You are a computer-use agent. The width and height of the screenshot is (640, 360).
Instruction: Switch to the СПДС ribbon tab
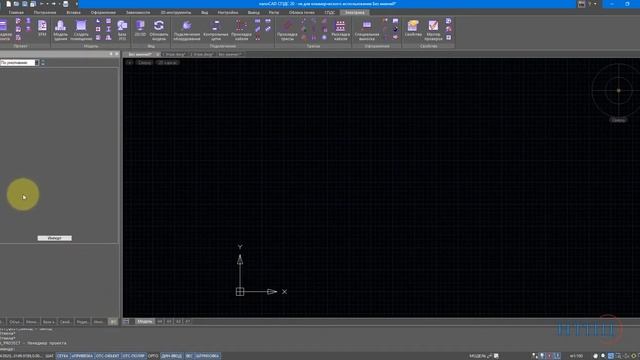(330, 12)
